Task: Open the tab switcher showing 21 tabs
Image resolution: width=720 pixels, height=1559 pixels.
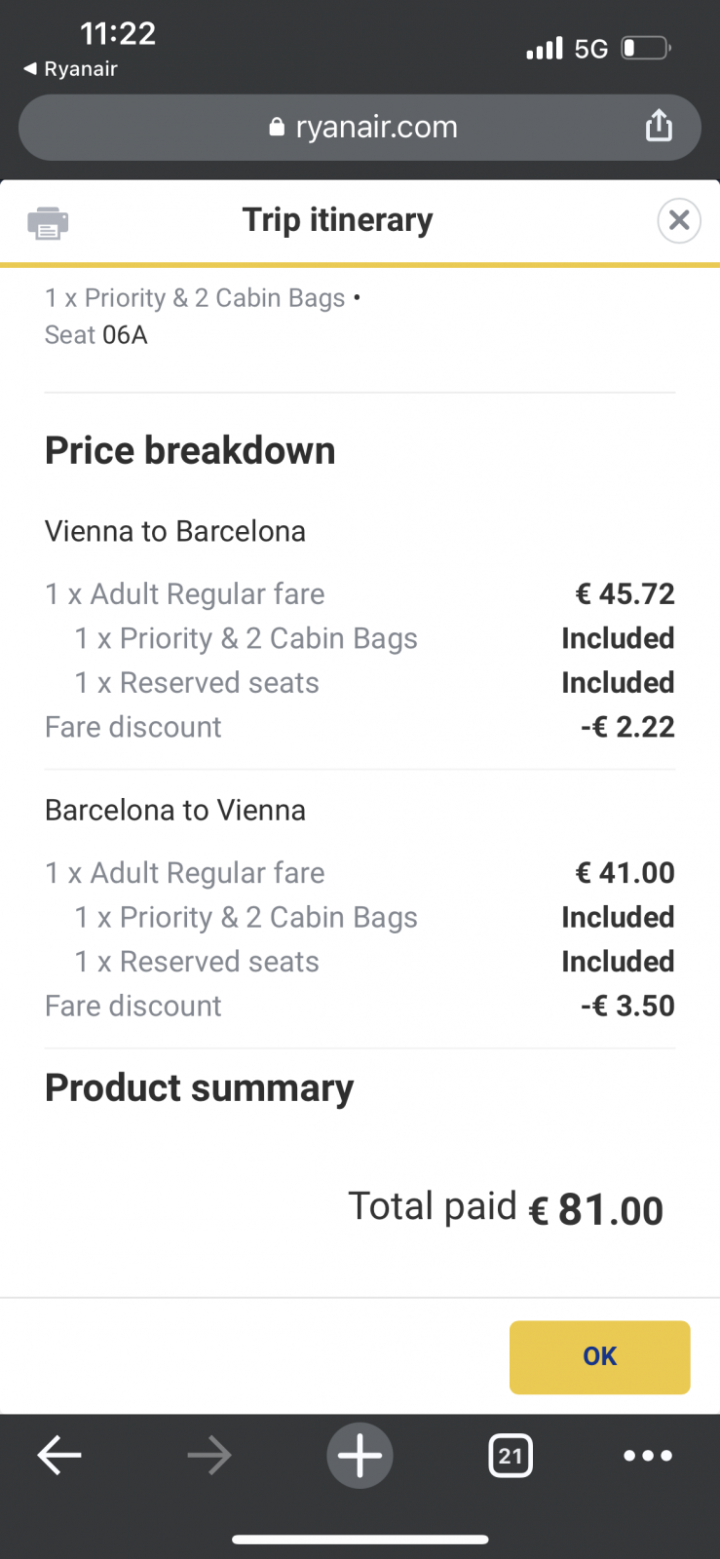Action: [510, 1456]
